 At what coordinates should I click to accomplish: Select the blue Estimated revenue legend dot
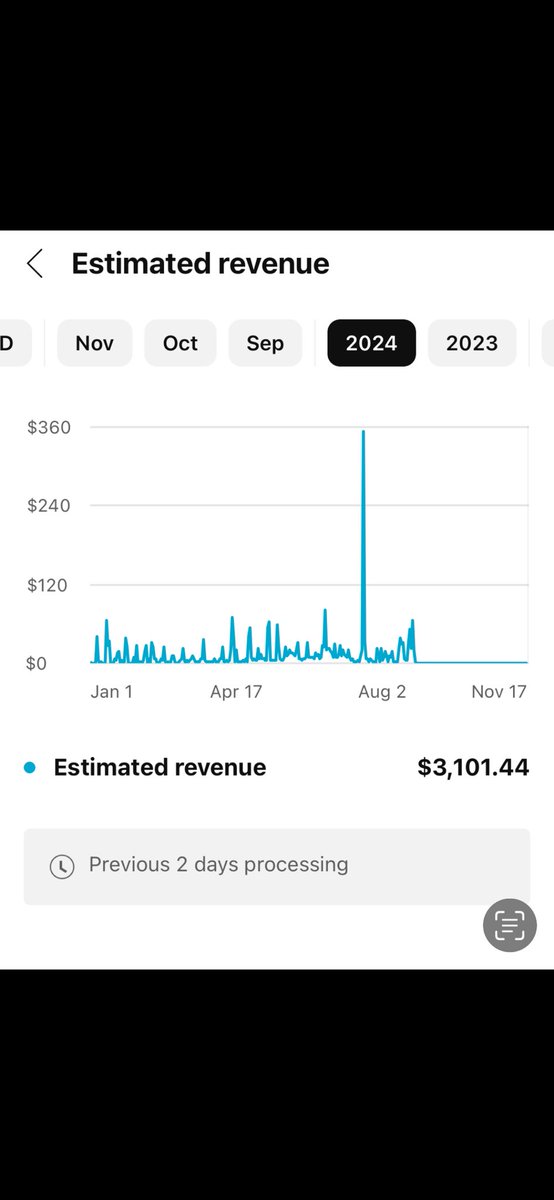30,767
